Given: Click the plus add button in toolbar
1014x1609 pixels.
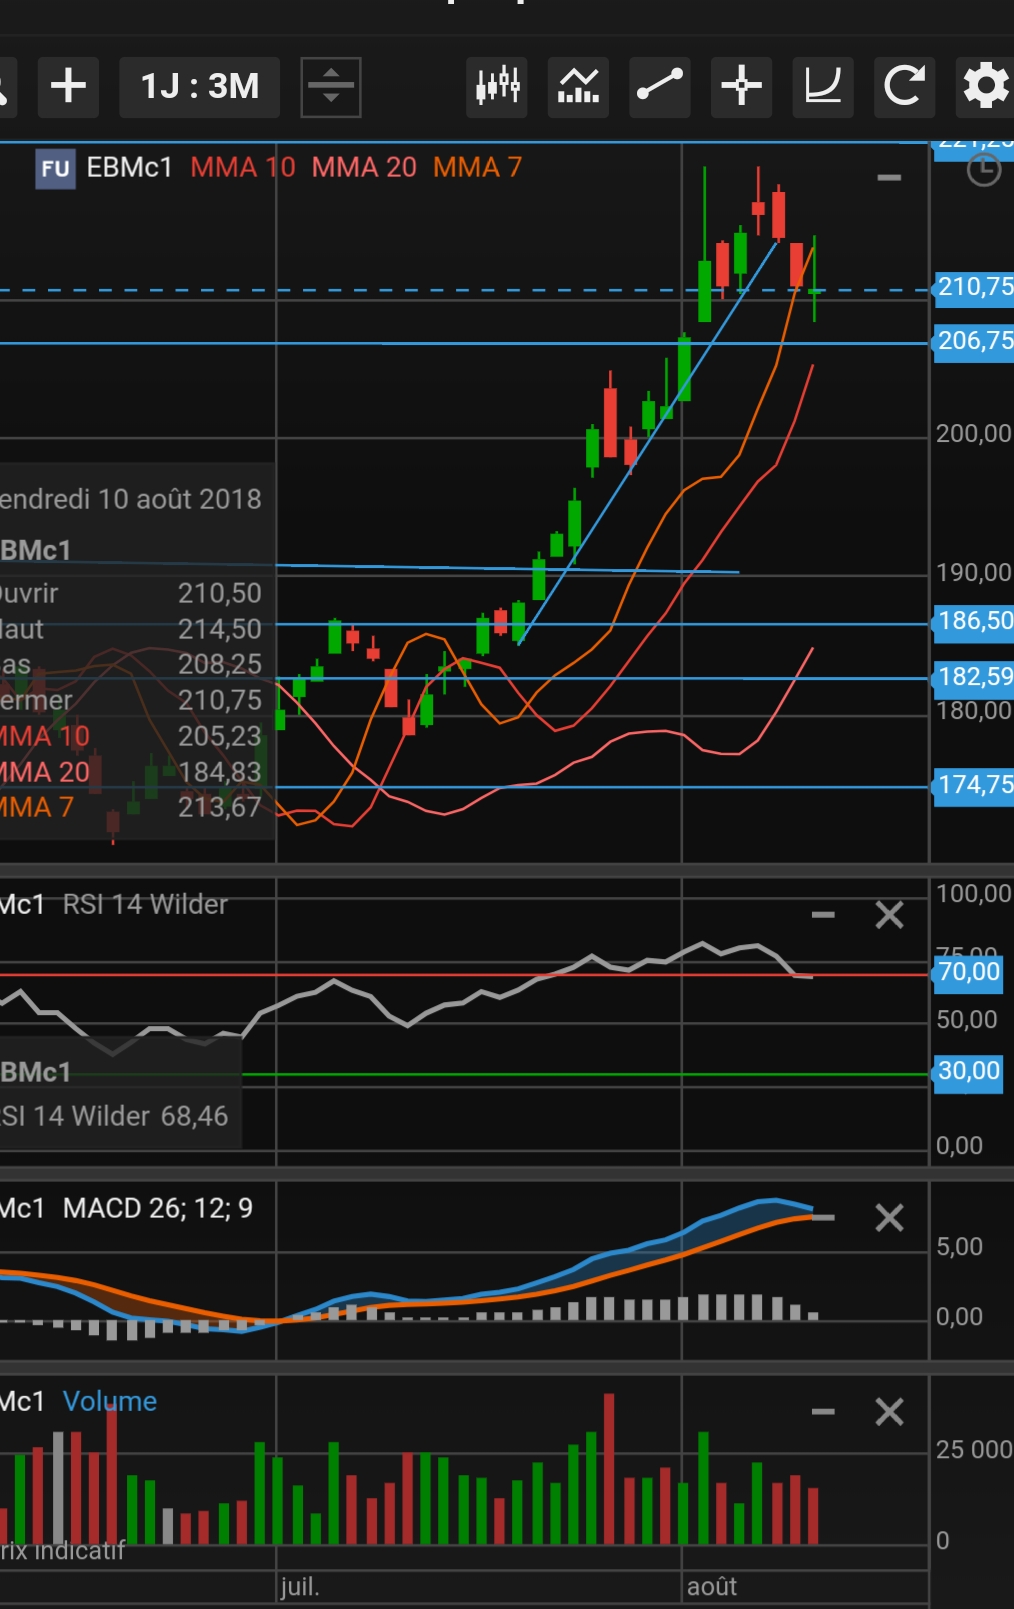Looking at the screenshot, I should 68,87.
